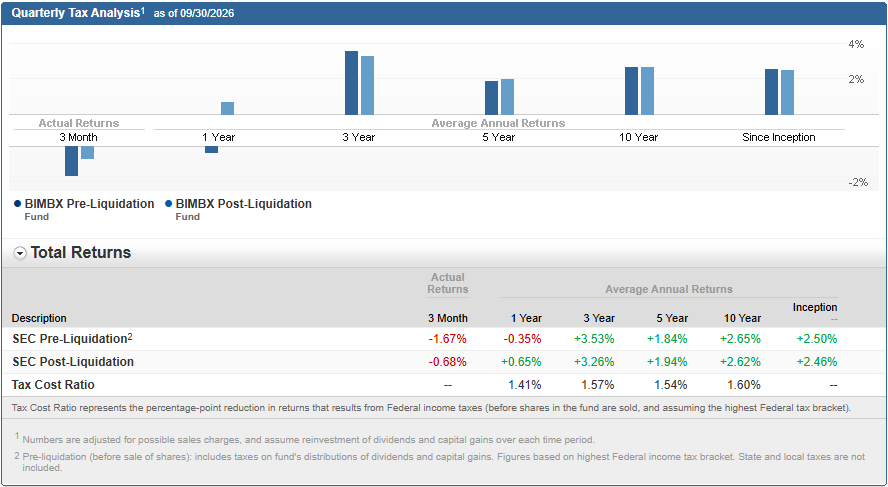
Task: Click the '1 Year' table column header
Action: (525, 318)
